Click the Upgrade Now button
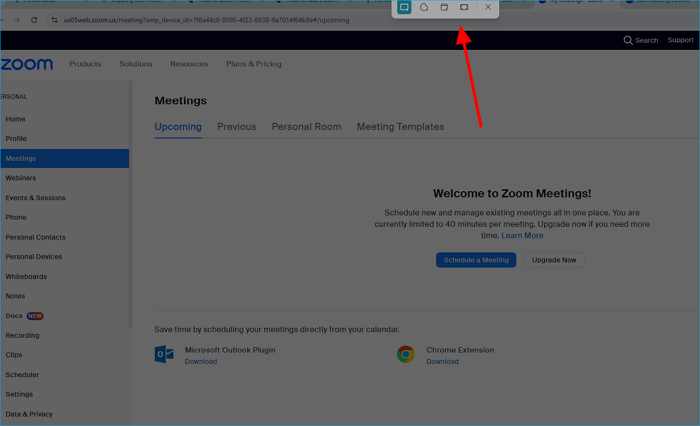The height and width of the screenshot is (426, 700). tap(554, 260)
